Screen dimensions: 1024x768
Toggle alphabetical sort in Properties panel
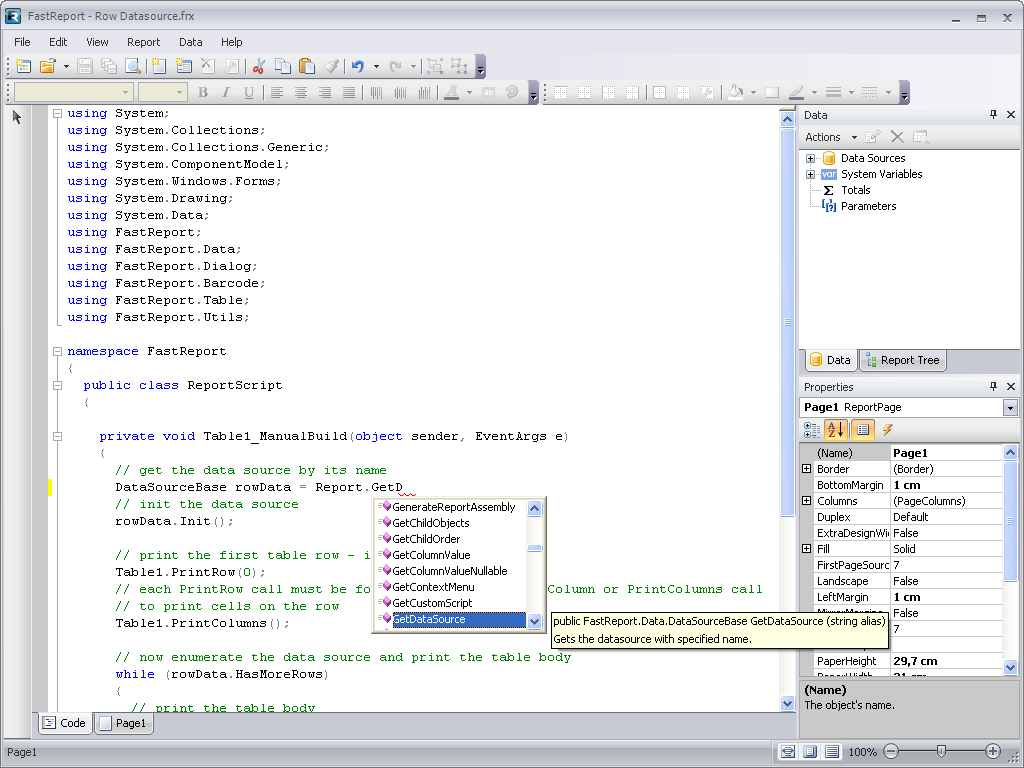click(837, 430)
